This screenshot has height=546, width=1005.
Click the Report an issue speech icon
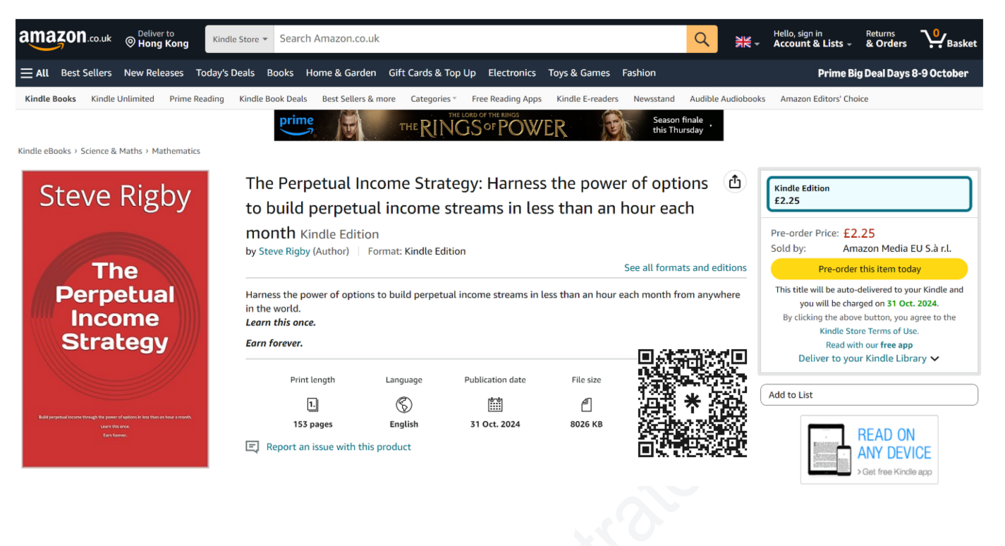[x=252, y=447]
